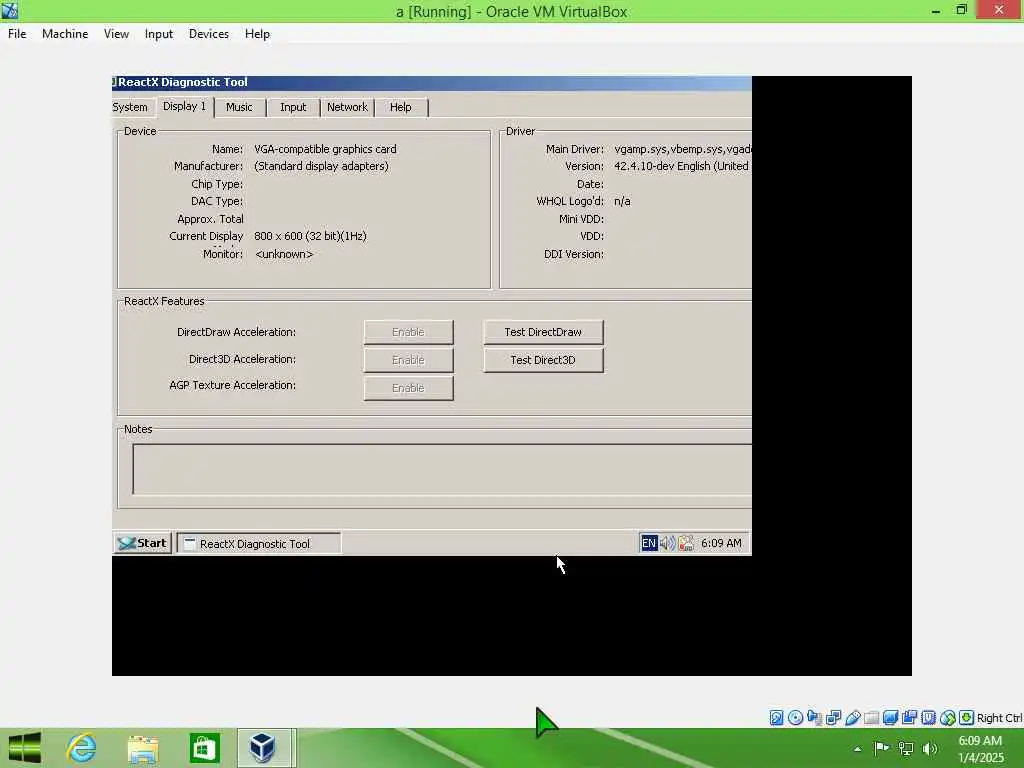Click the hard disk activity indicator icon

point(776,718)
